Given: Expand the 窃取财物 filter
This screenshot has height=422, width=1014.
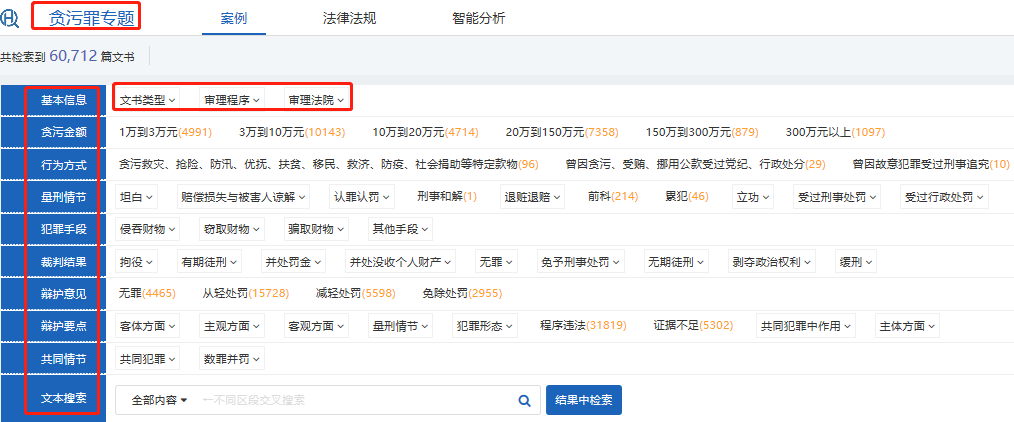Looking at the screenshot, I should (x=230, y=229).
